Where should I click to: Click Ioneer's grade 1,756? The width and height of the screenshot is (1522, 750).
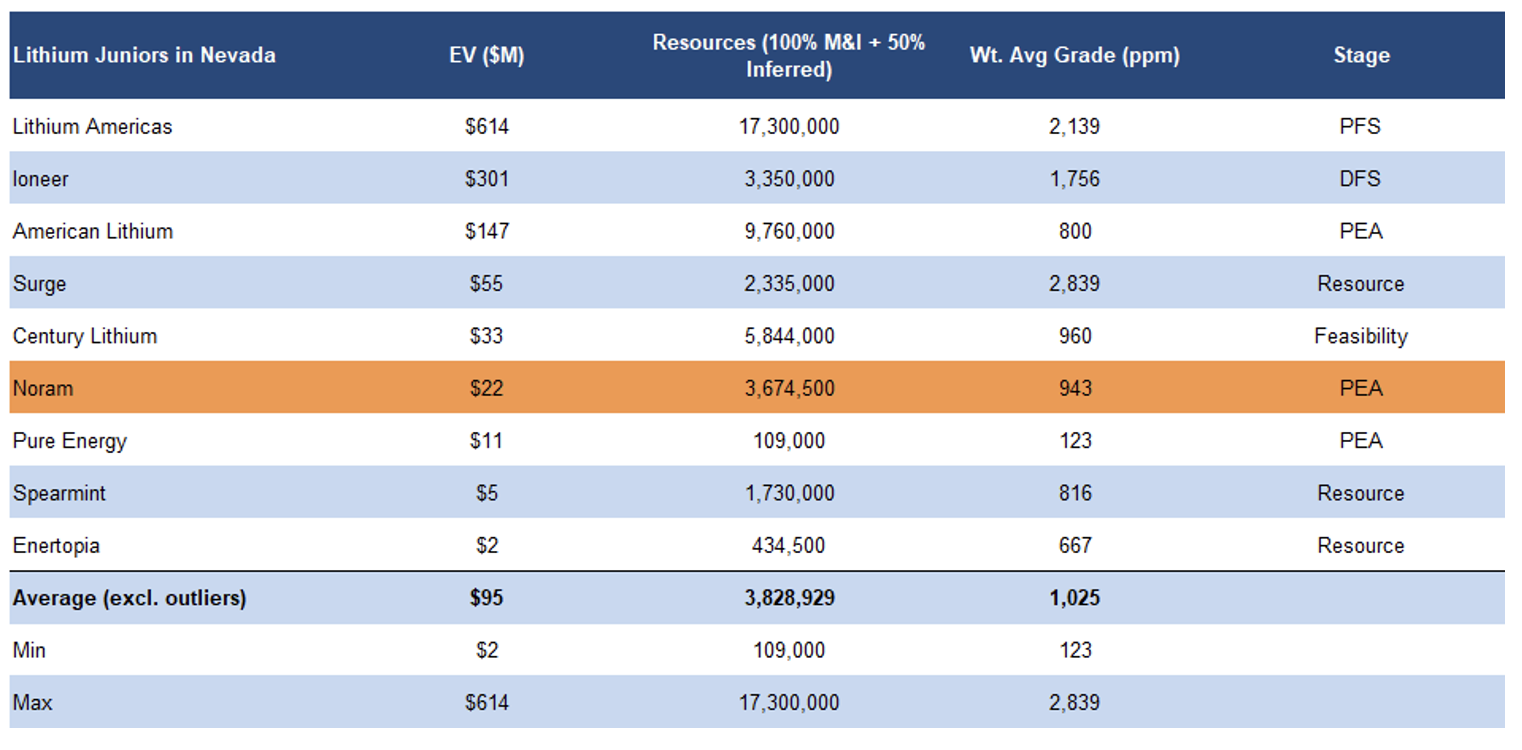click(1075, 179)
